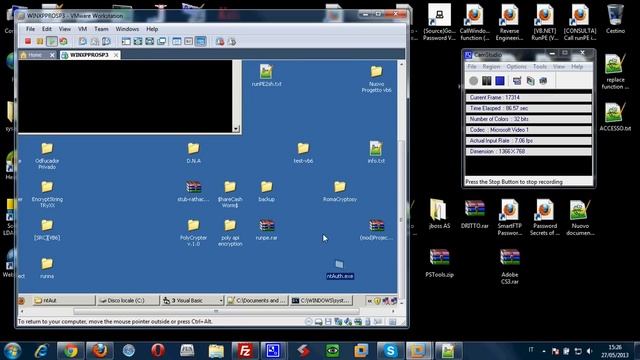Close the WINXPPROSP3 tab
This screenshot has height=360, width=640.
pos(116,55)
